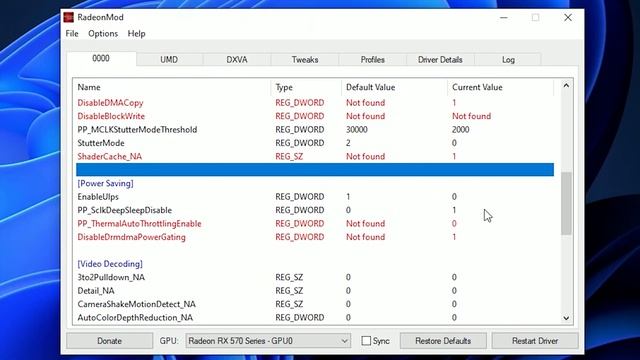Click the [Video Decoding] section header
The height and width of the screenshot is (360, 640).
coord(110,264)
